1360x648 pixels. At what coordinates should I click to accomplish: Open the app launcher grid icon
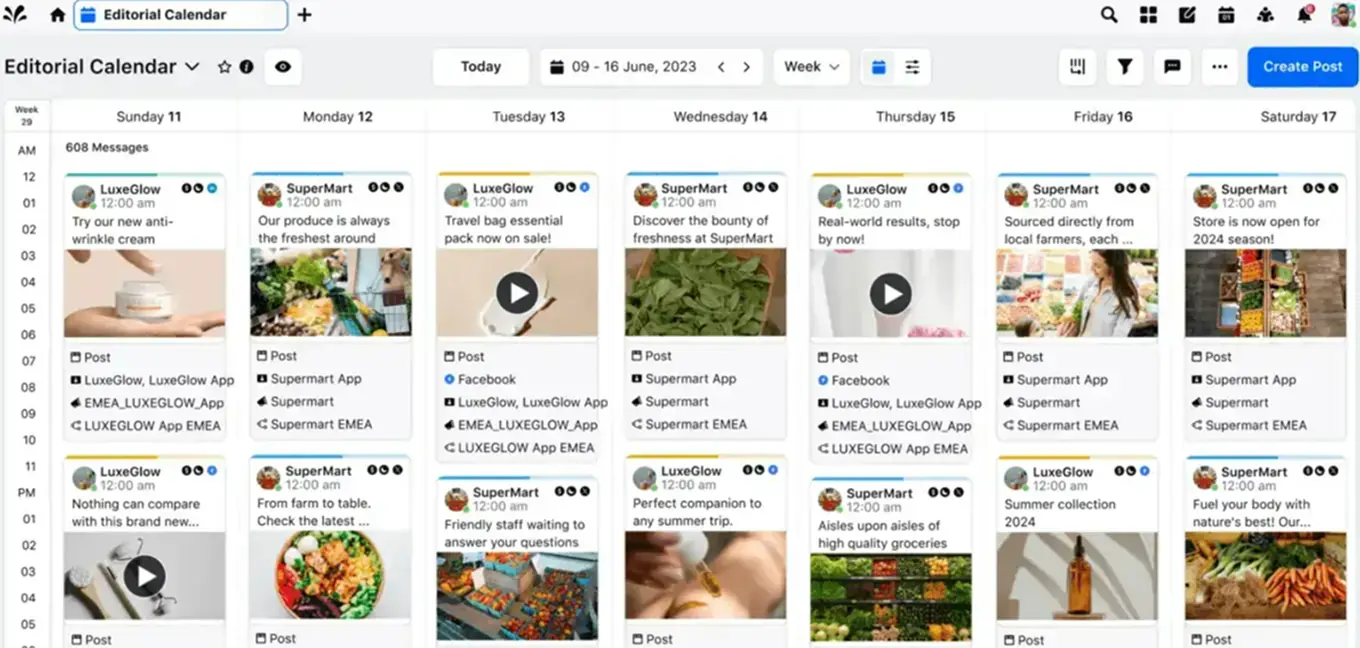coord(1148,15)
